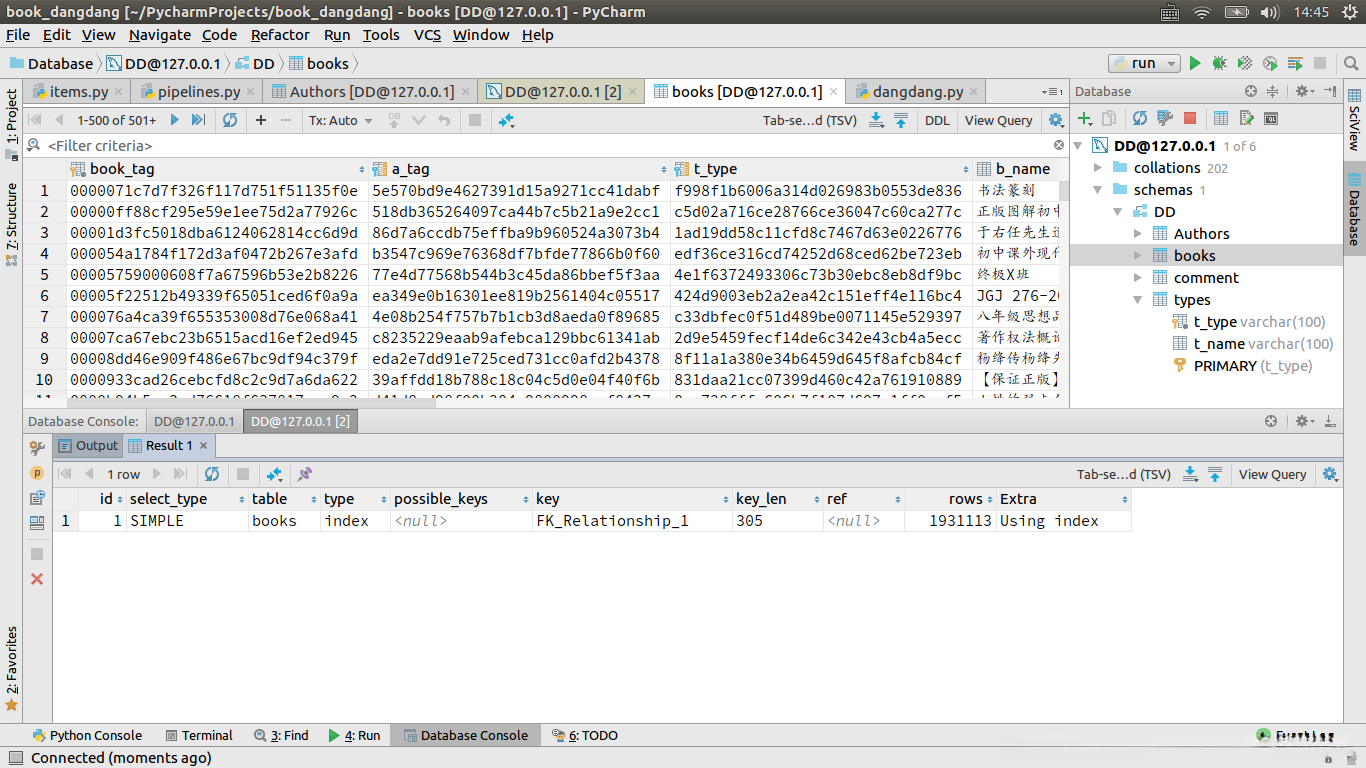1366x768 pixels.
Task: Open data editor settings gear
Action: click(1056, 120)
